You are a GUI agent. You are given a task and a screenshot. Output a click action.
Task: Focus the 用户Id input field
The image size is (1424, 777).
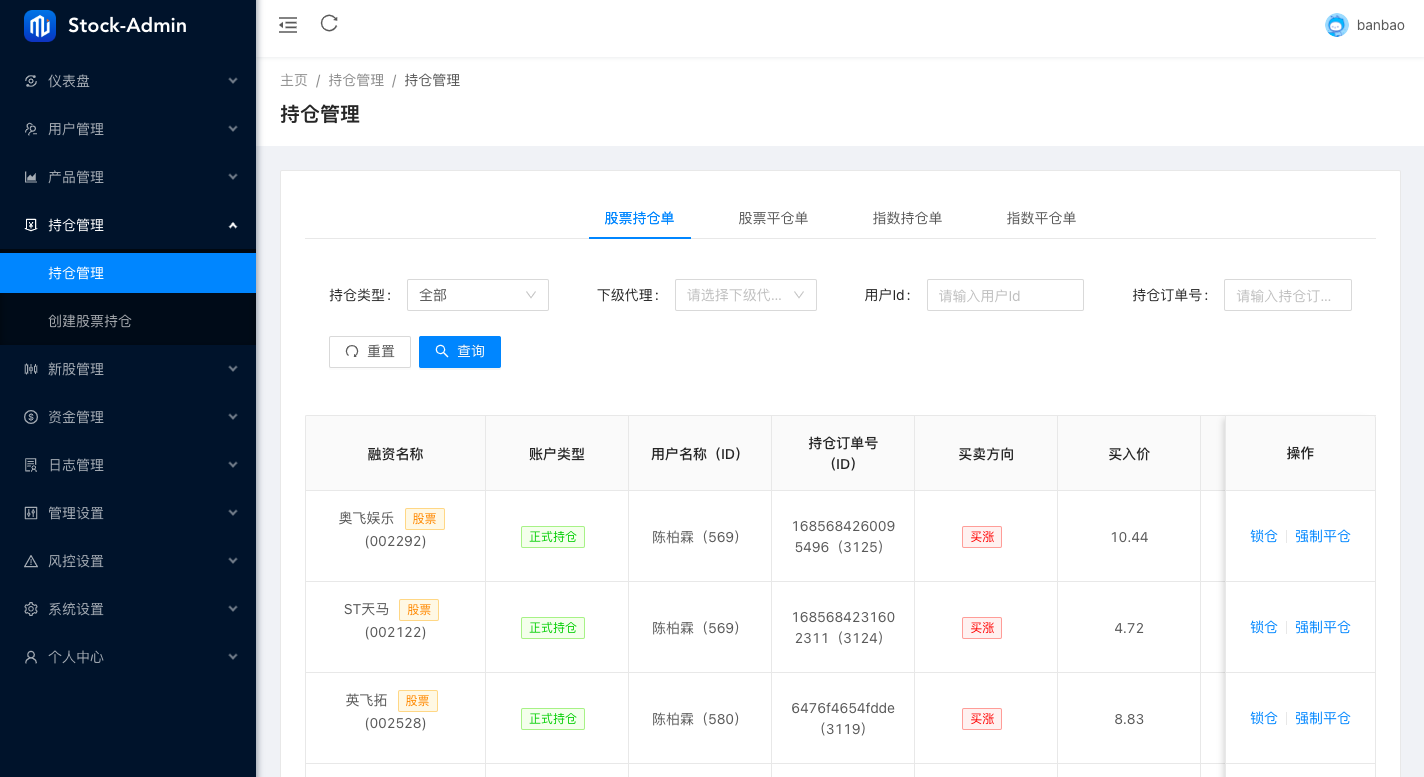click(1005, 295)
